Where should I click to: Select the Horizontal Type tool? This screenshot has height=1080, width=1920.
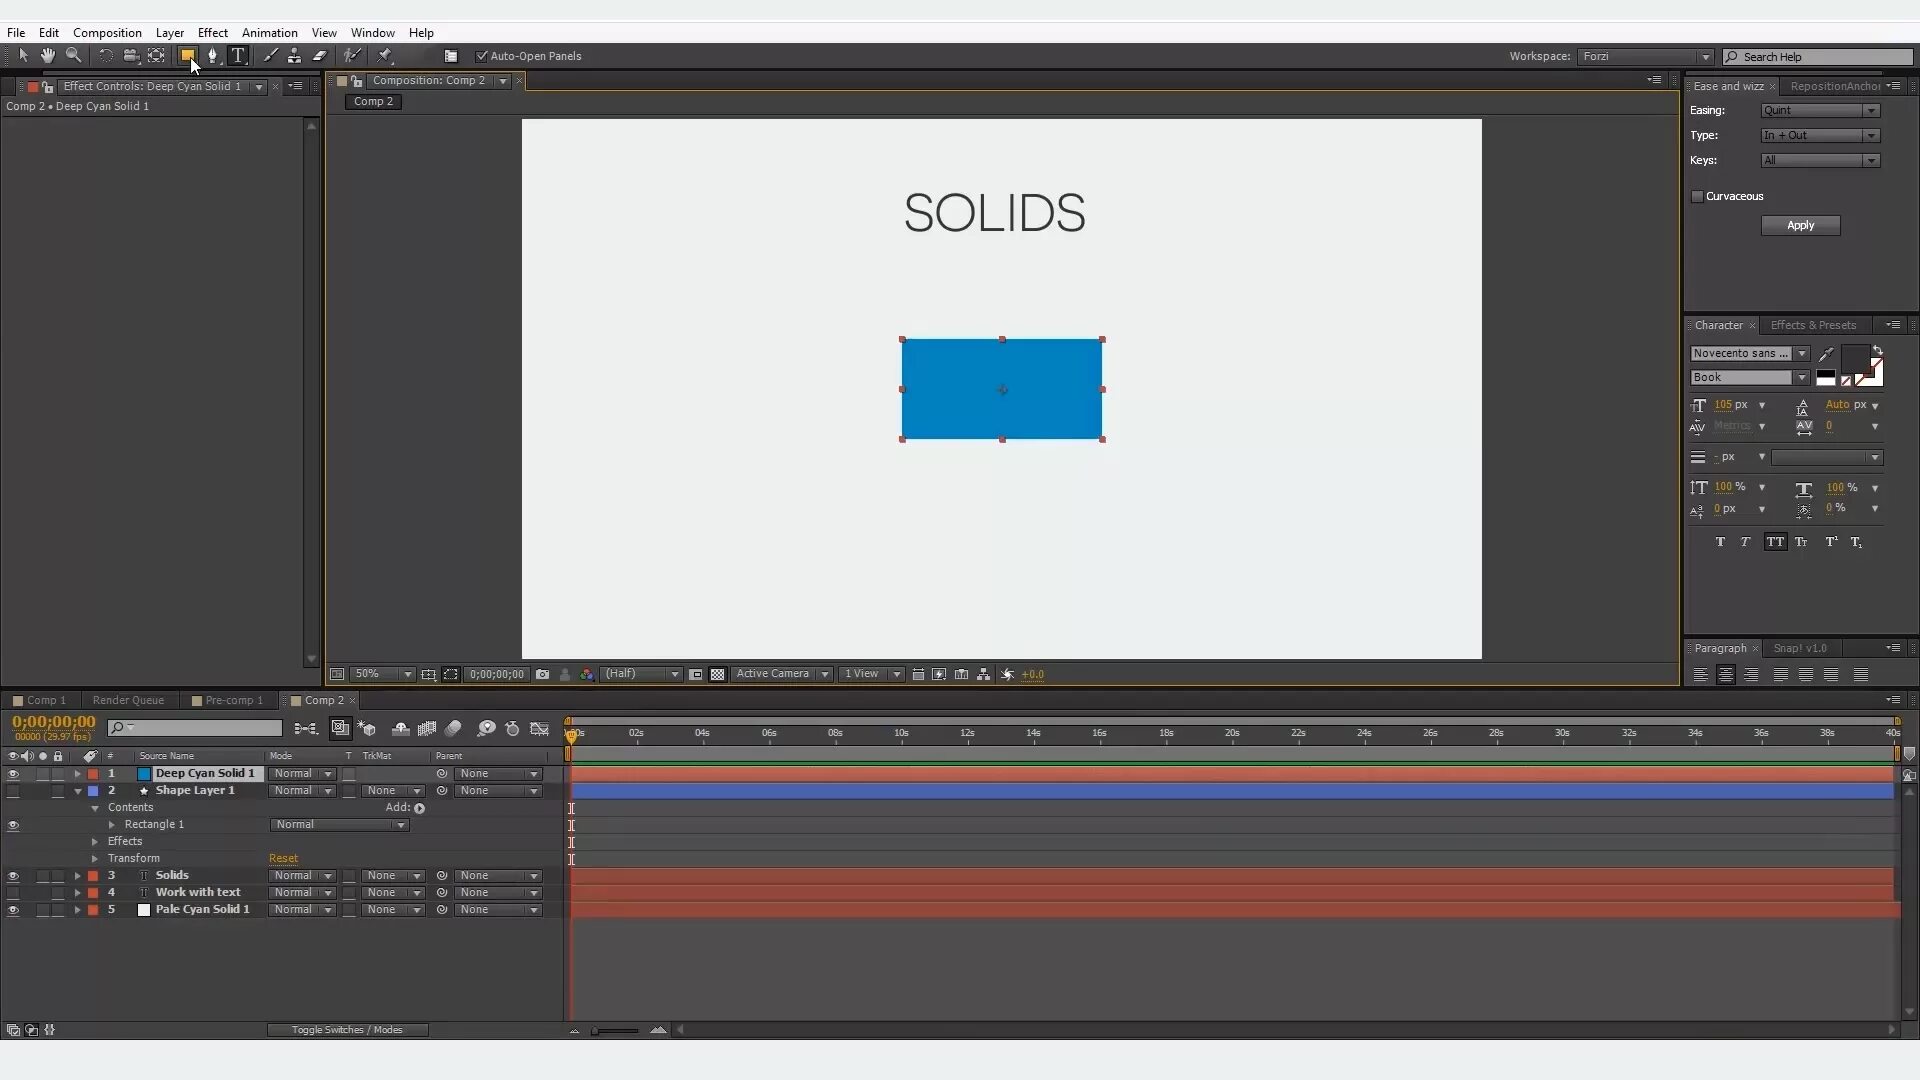click(x=238, y=56)
